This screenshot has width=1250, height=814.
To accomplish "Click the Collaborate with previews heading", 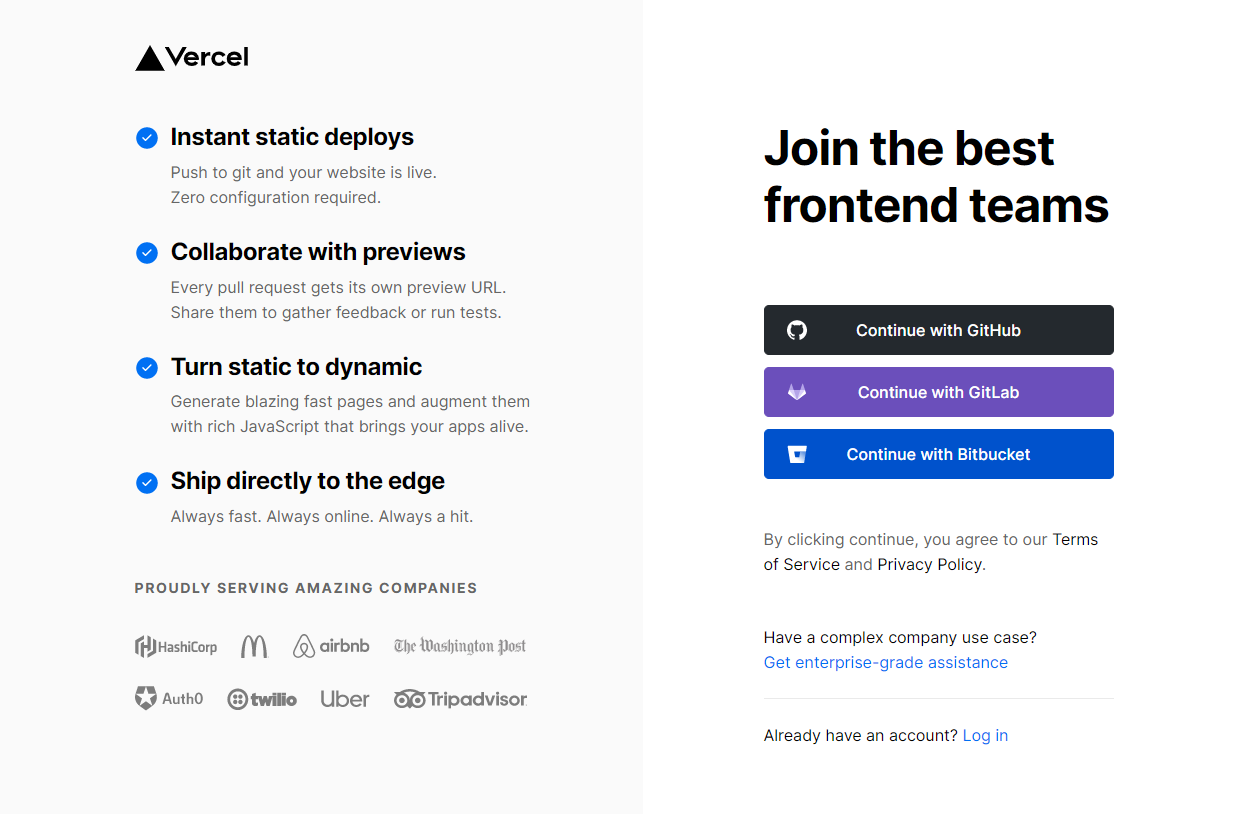I will click(318, 252).
